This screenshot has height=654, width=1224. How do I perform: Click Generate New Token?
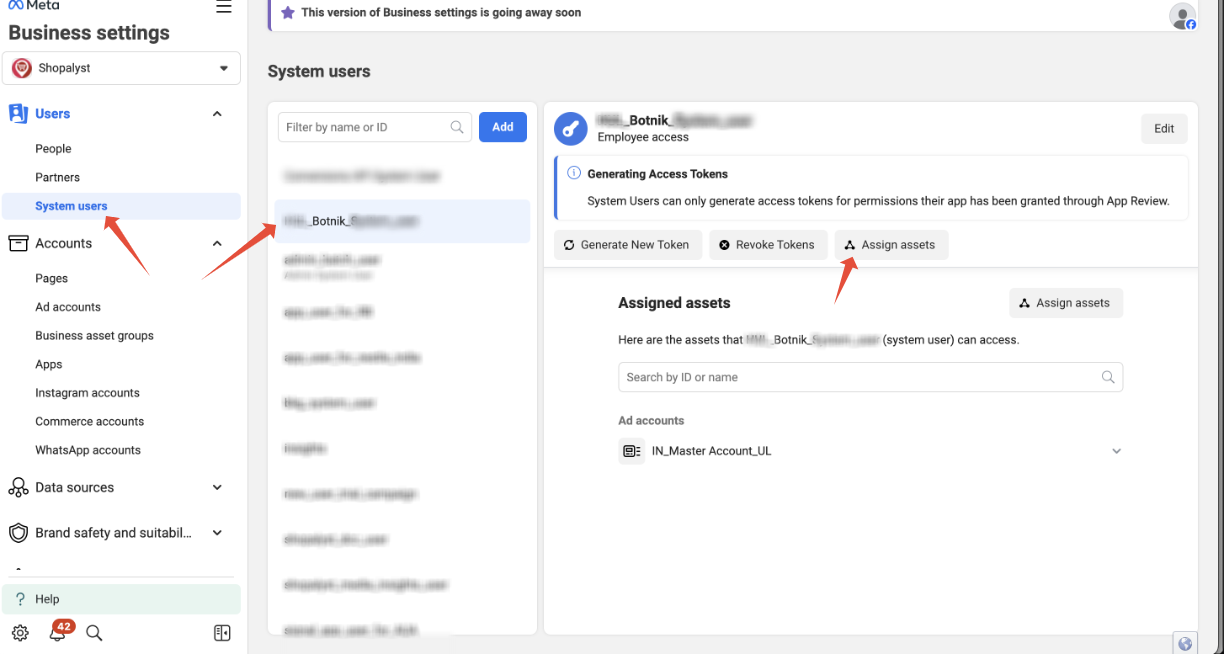pyautogui.click(x=627, y=245)
